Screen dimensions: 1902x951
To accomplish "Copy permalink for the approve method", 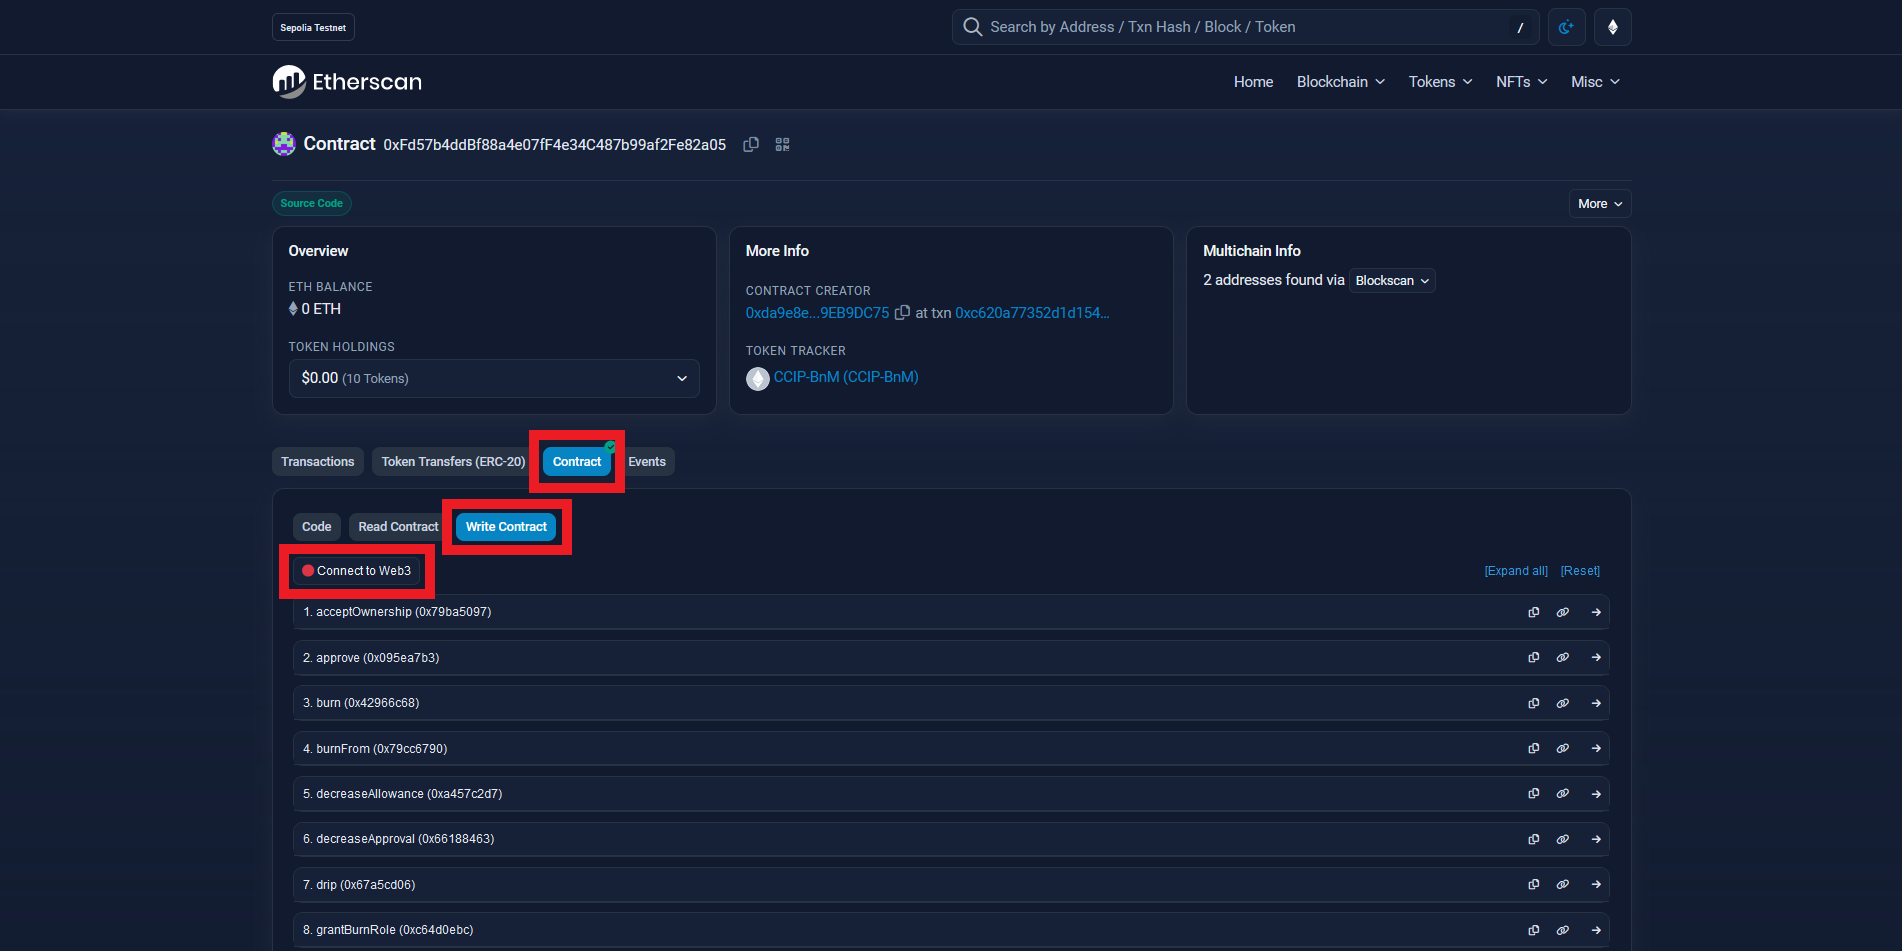I will tap(1562, 658).
